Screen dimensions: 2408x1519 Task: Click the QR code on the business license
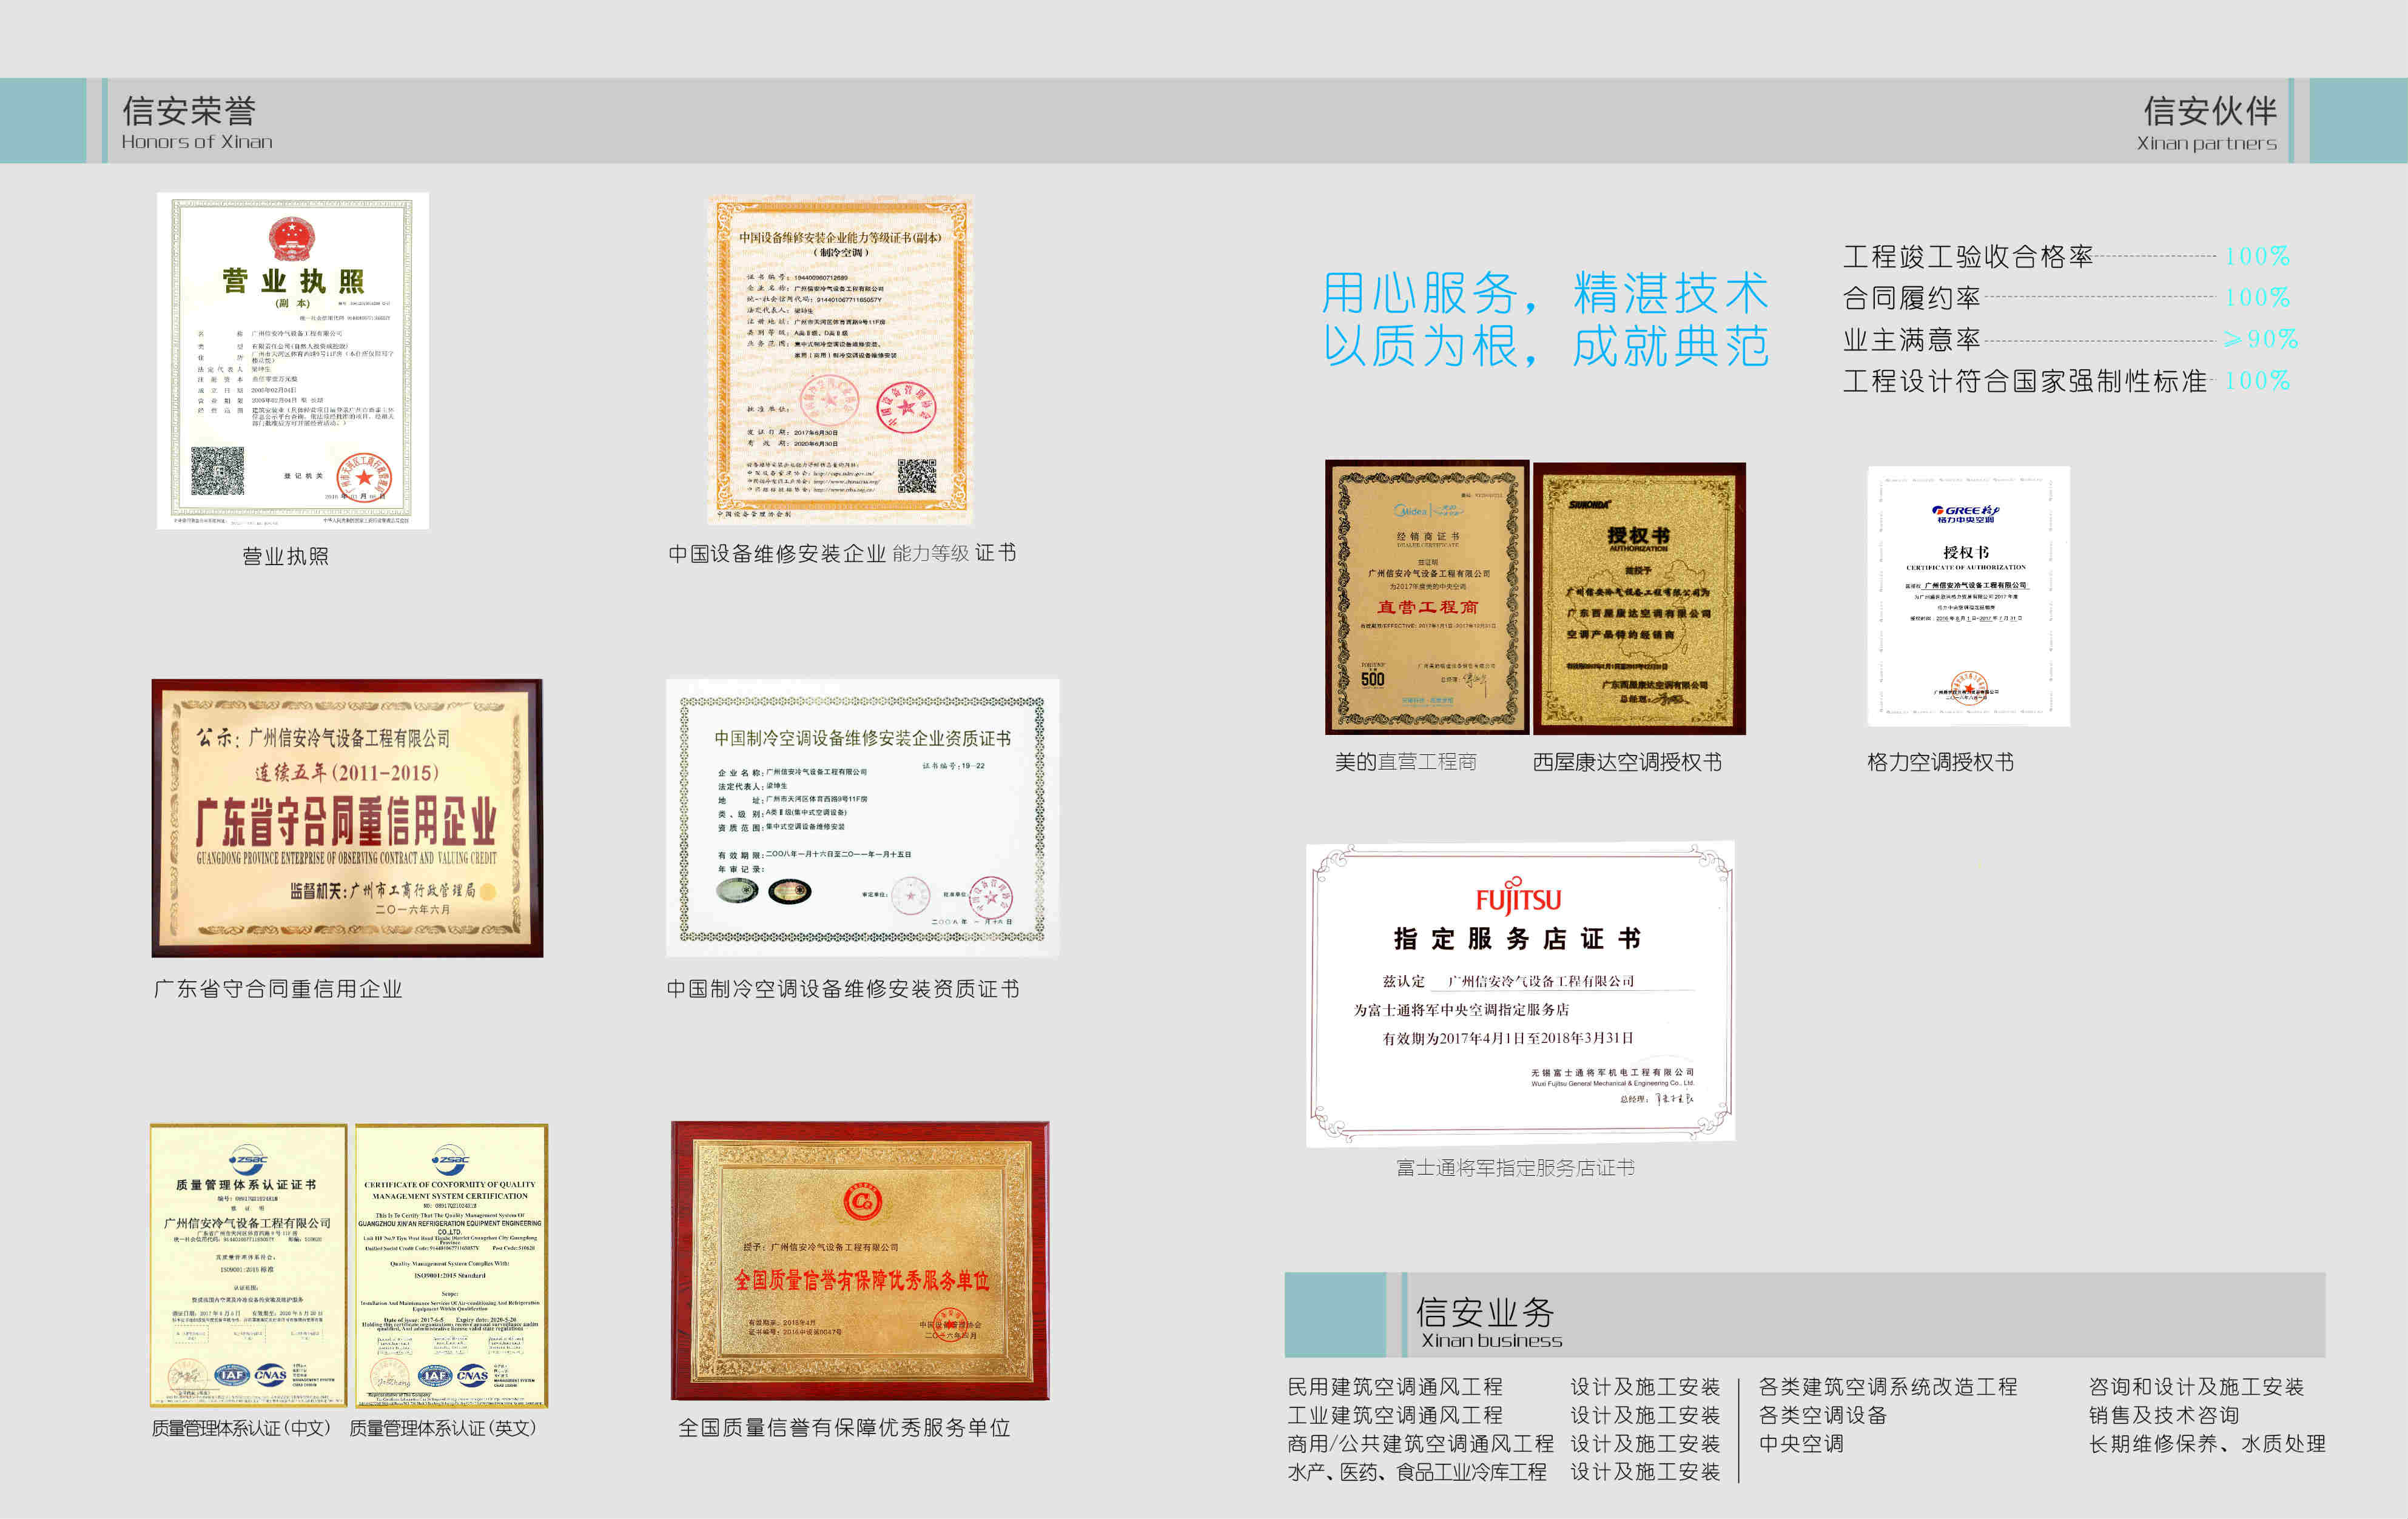217,471
